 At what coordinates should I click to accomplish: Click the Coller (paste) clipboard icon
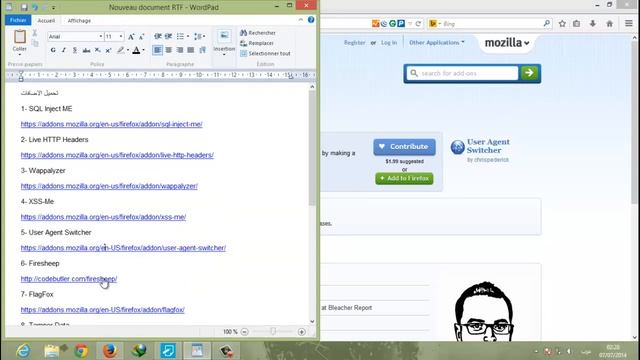click(19, 37)
